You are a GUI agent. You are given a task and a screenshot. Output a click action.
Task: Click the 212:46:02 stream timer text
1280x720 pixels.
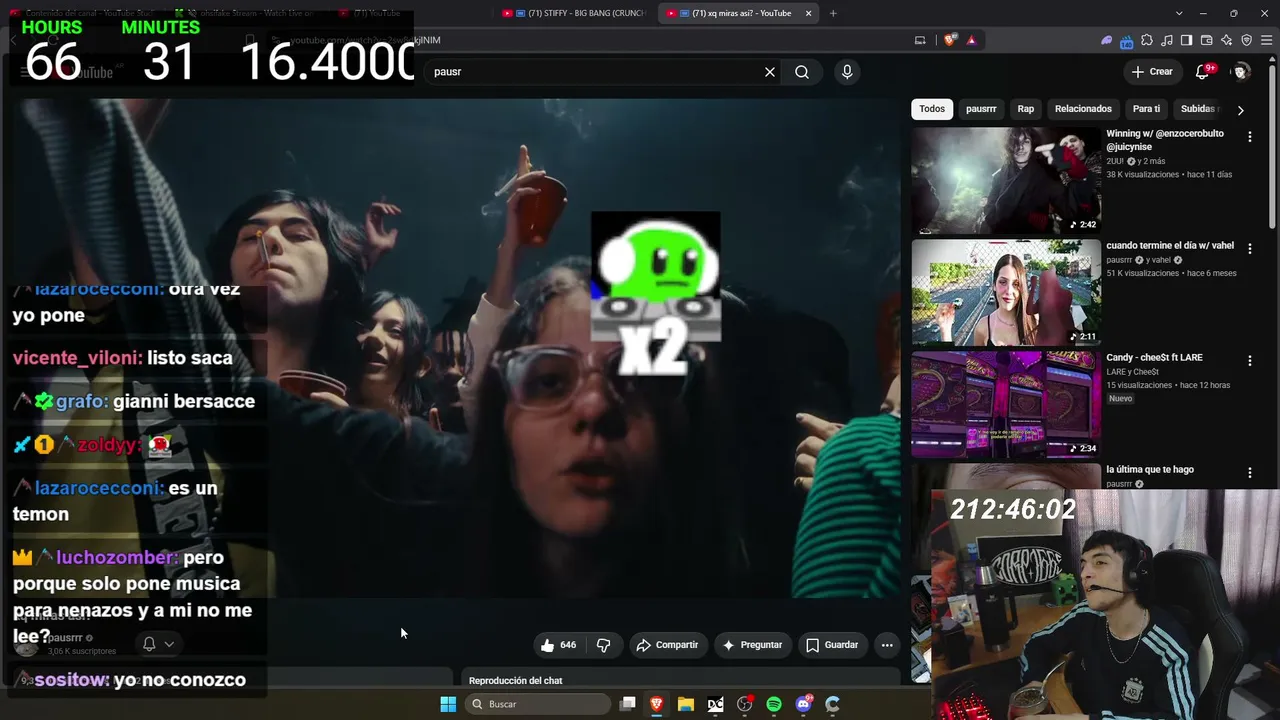tap(1013, 509)
